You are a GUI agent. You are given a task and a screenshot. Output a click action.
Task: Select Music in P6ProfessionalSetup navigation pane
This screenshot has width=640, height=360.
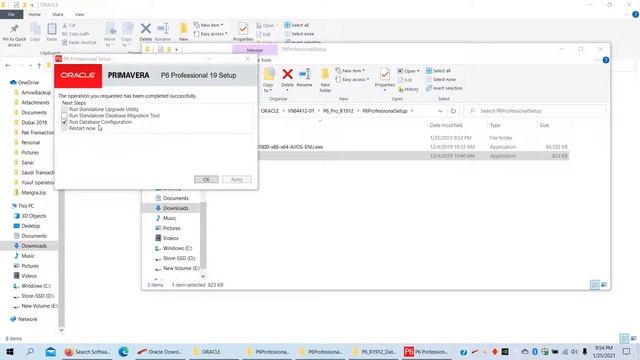click(x=169, y=218)
